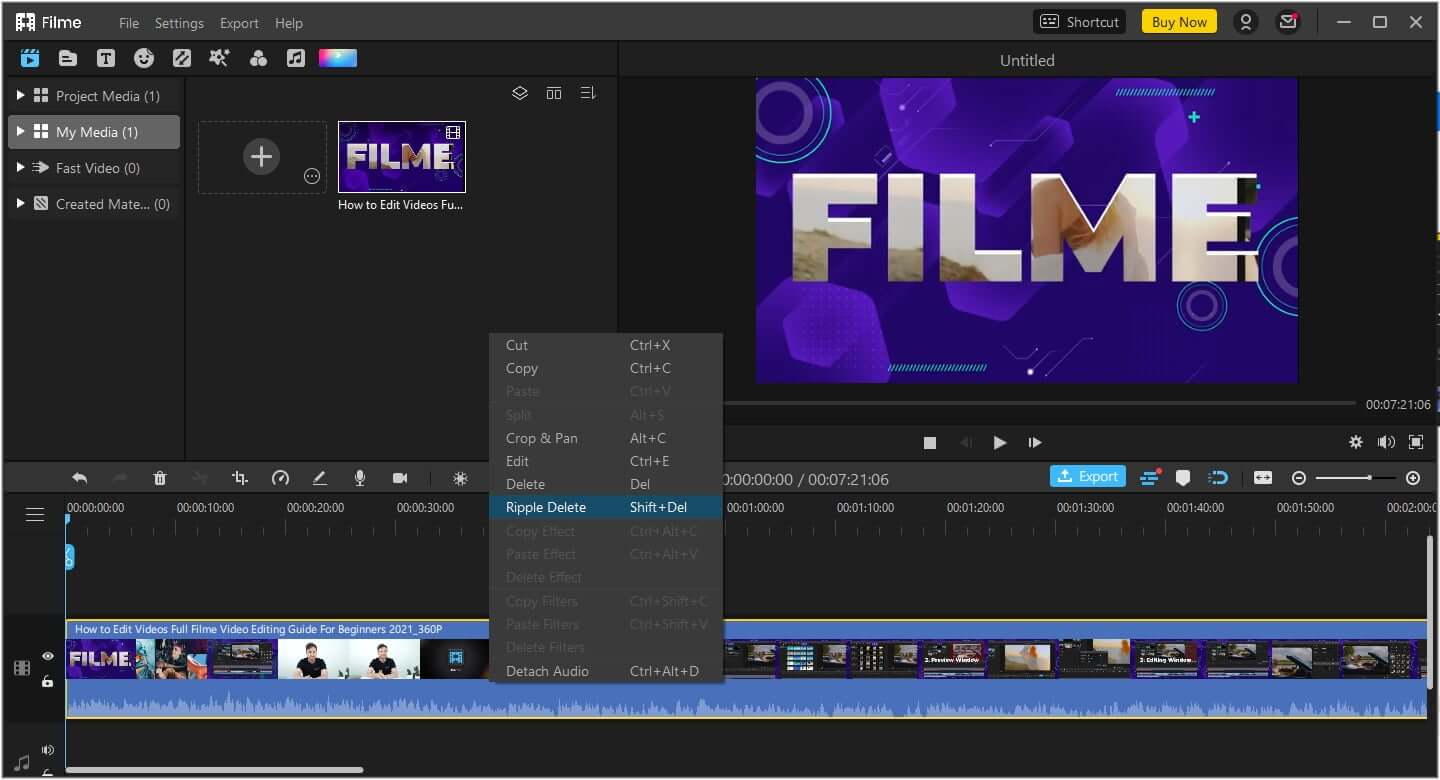Click the preview playback progress bar
This screenshot has height=780, width=1440.
tap(1039, 403)
